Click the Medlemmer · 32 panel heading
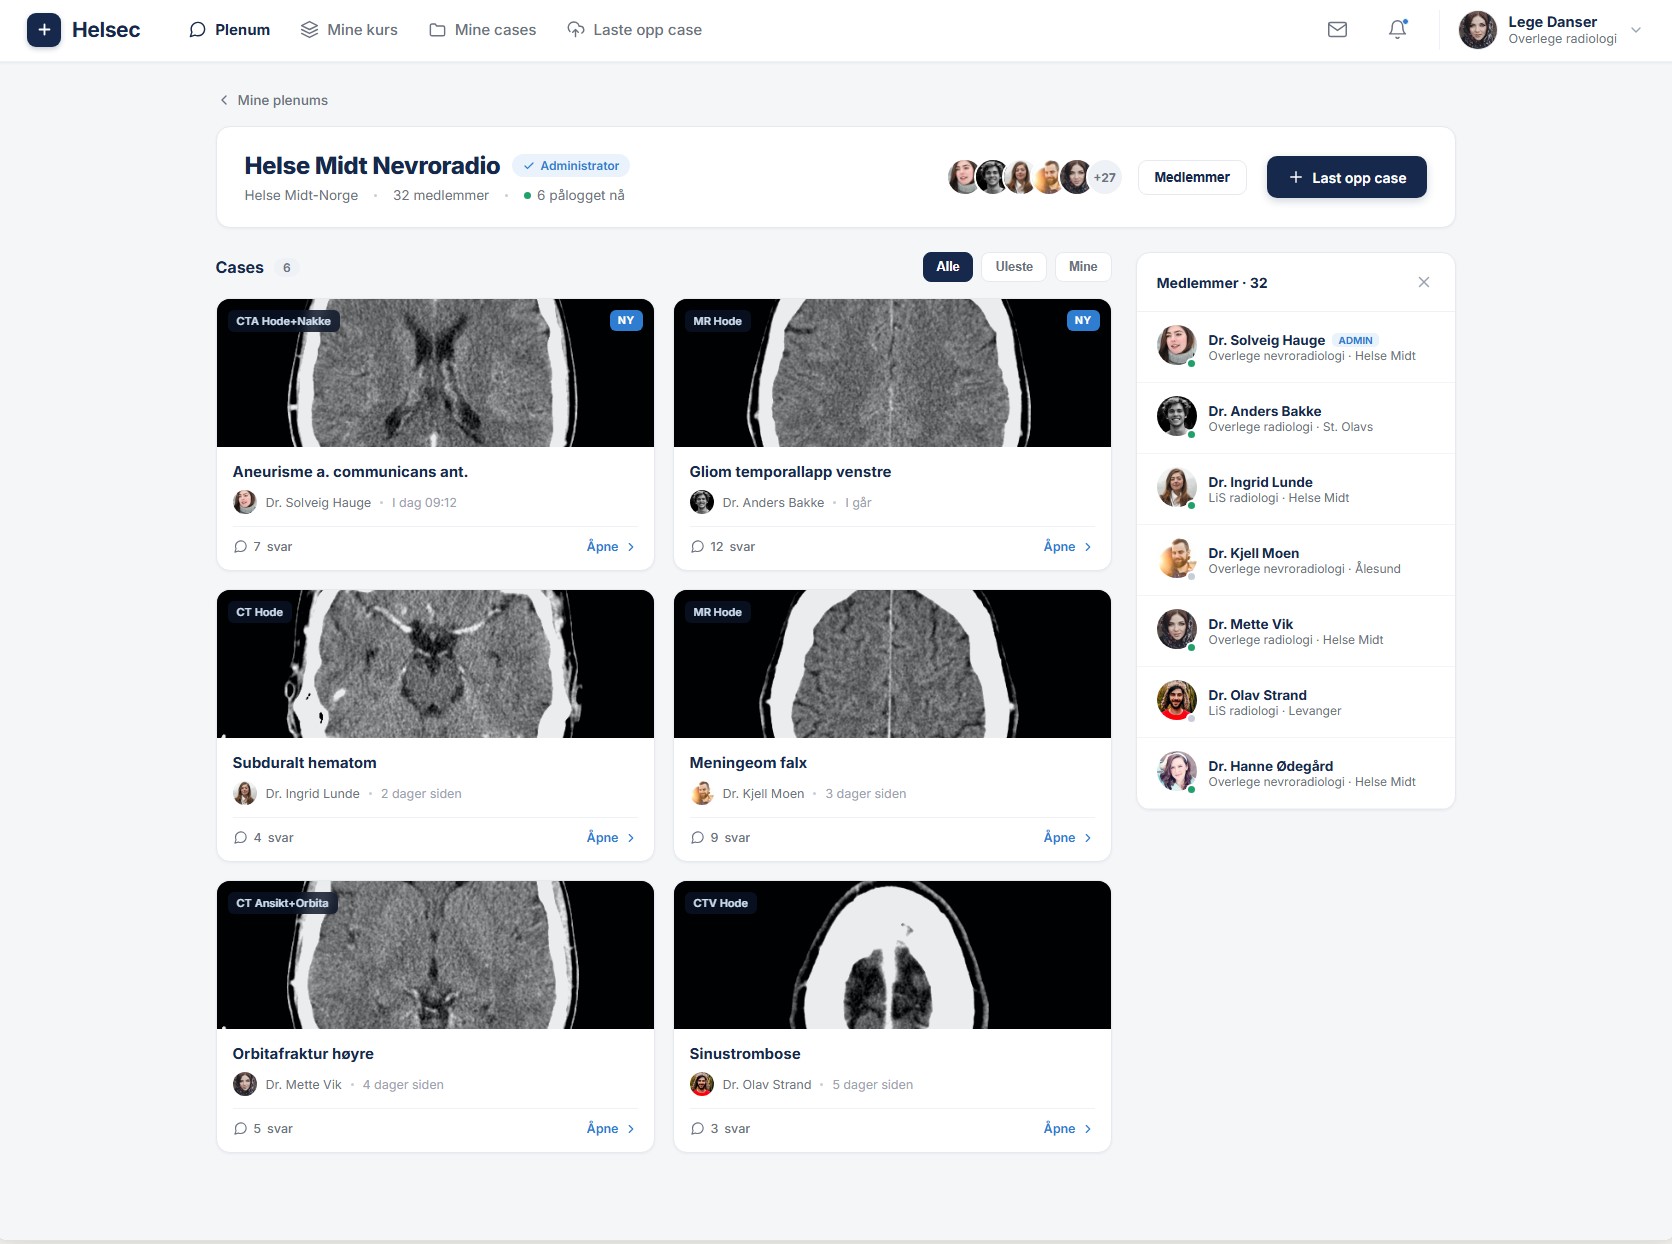 point(1212,283)
